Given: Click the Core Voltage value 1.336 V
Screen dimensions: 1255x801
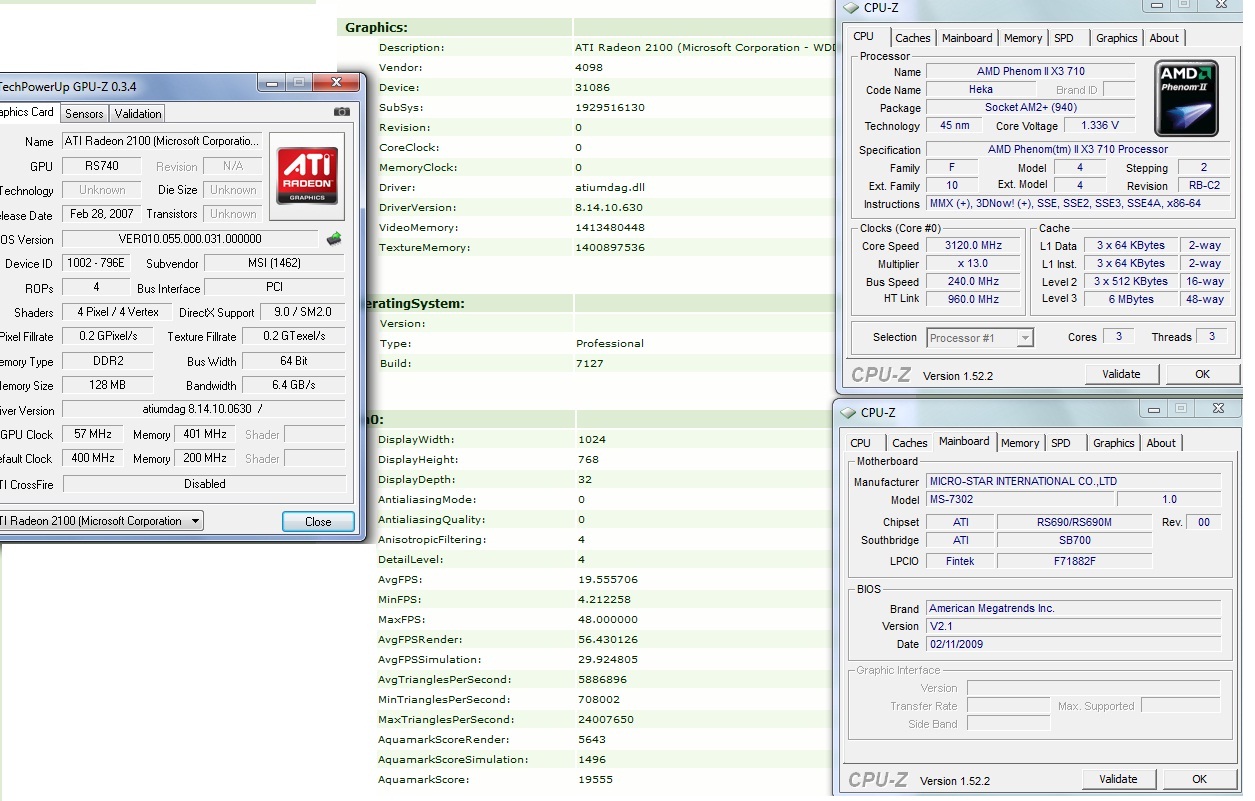Looking at the screenshot, I should point(1099,126).
